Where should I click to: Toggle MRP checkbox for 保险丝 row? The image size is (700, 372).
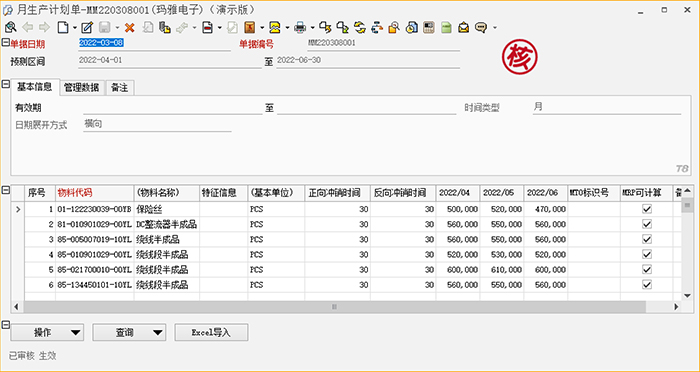coord(646,209)
